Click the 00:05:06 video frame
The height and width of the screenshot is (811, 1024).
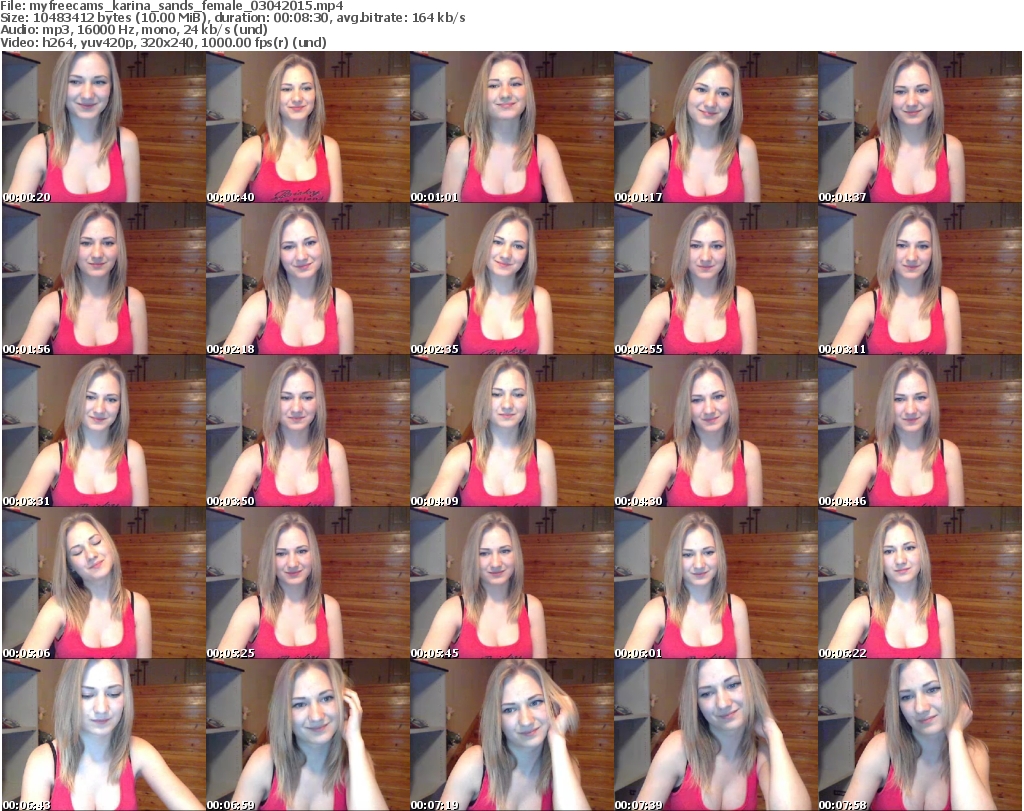[104, 583]
